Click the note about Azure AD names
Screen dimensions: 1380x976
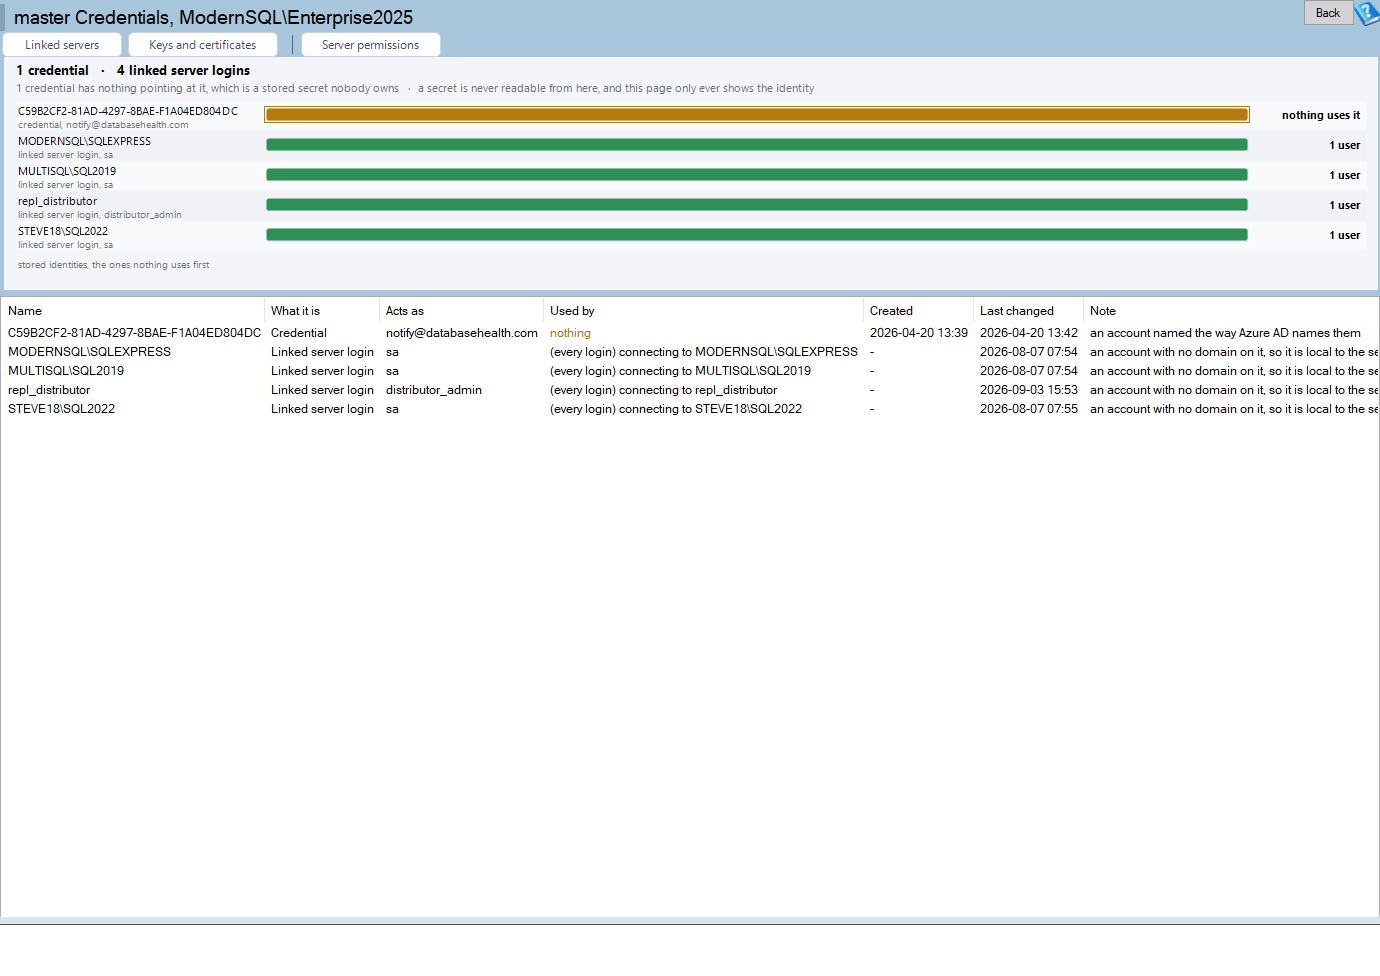click(1225, 333)
